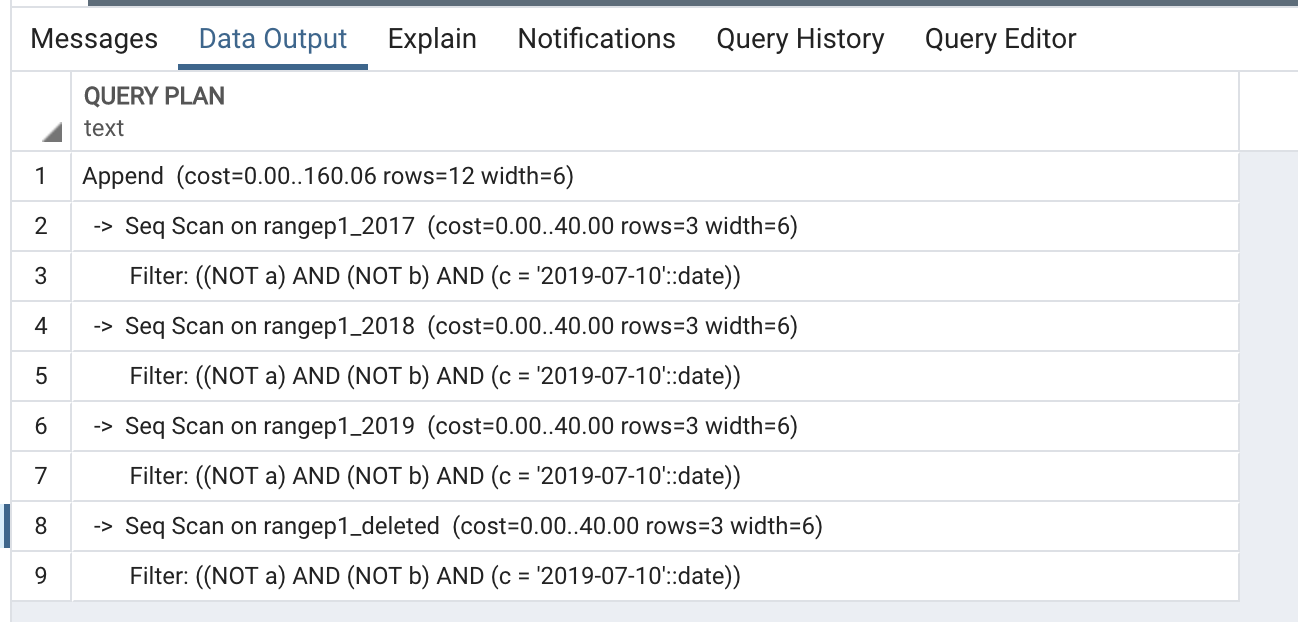Select the Data Output tab

(x=273, y=39)
